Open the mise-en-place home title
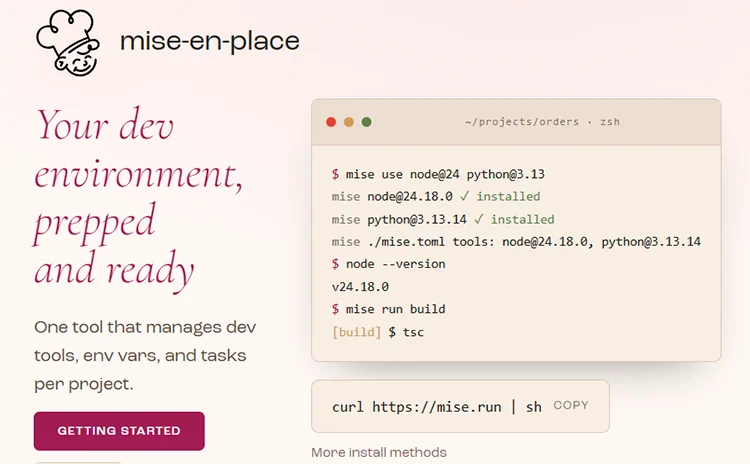 (x=210, y=41)
